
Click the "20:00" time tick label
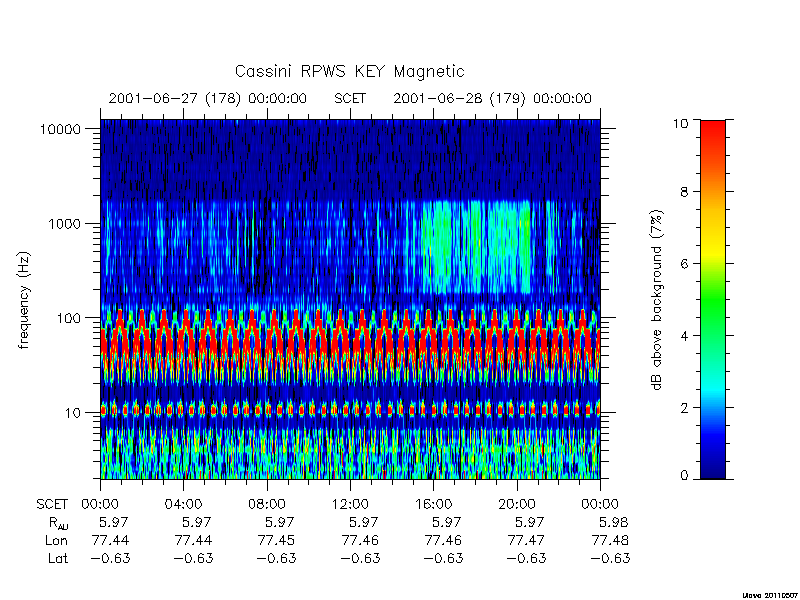(x=516, y=505)
